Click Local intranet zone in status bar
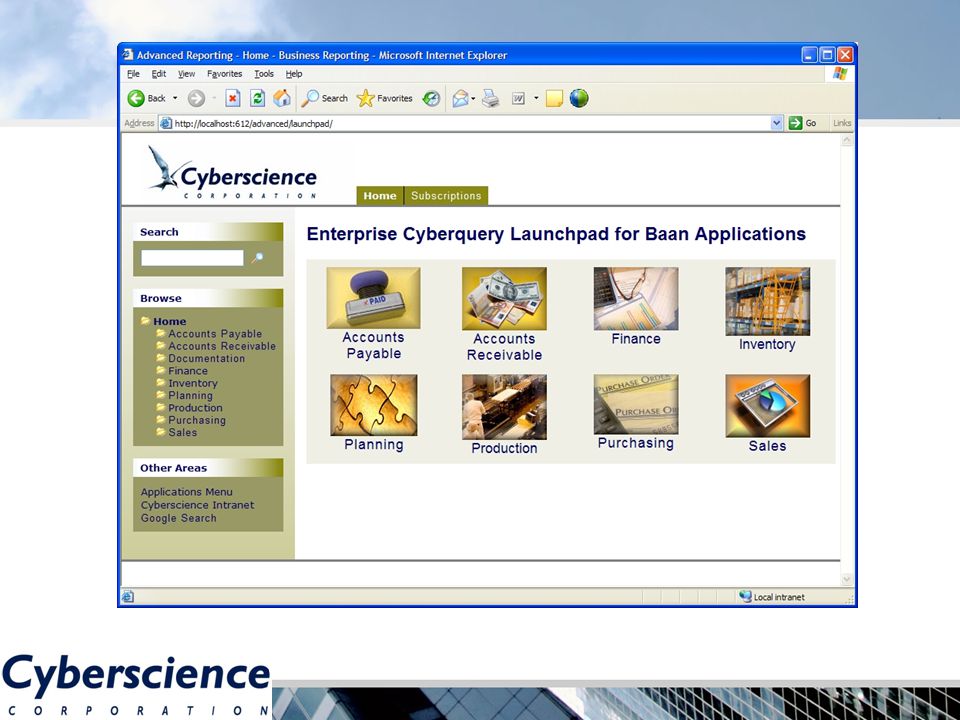Screen dimensions: 960x720 [771, 597]
